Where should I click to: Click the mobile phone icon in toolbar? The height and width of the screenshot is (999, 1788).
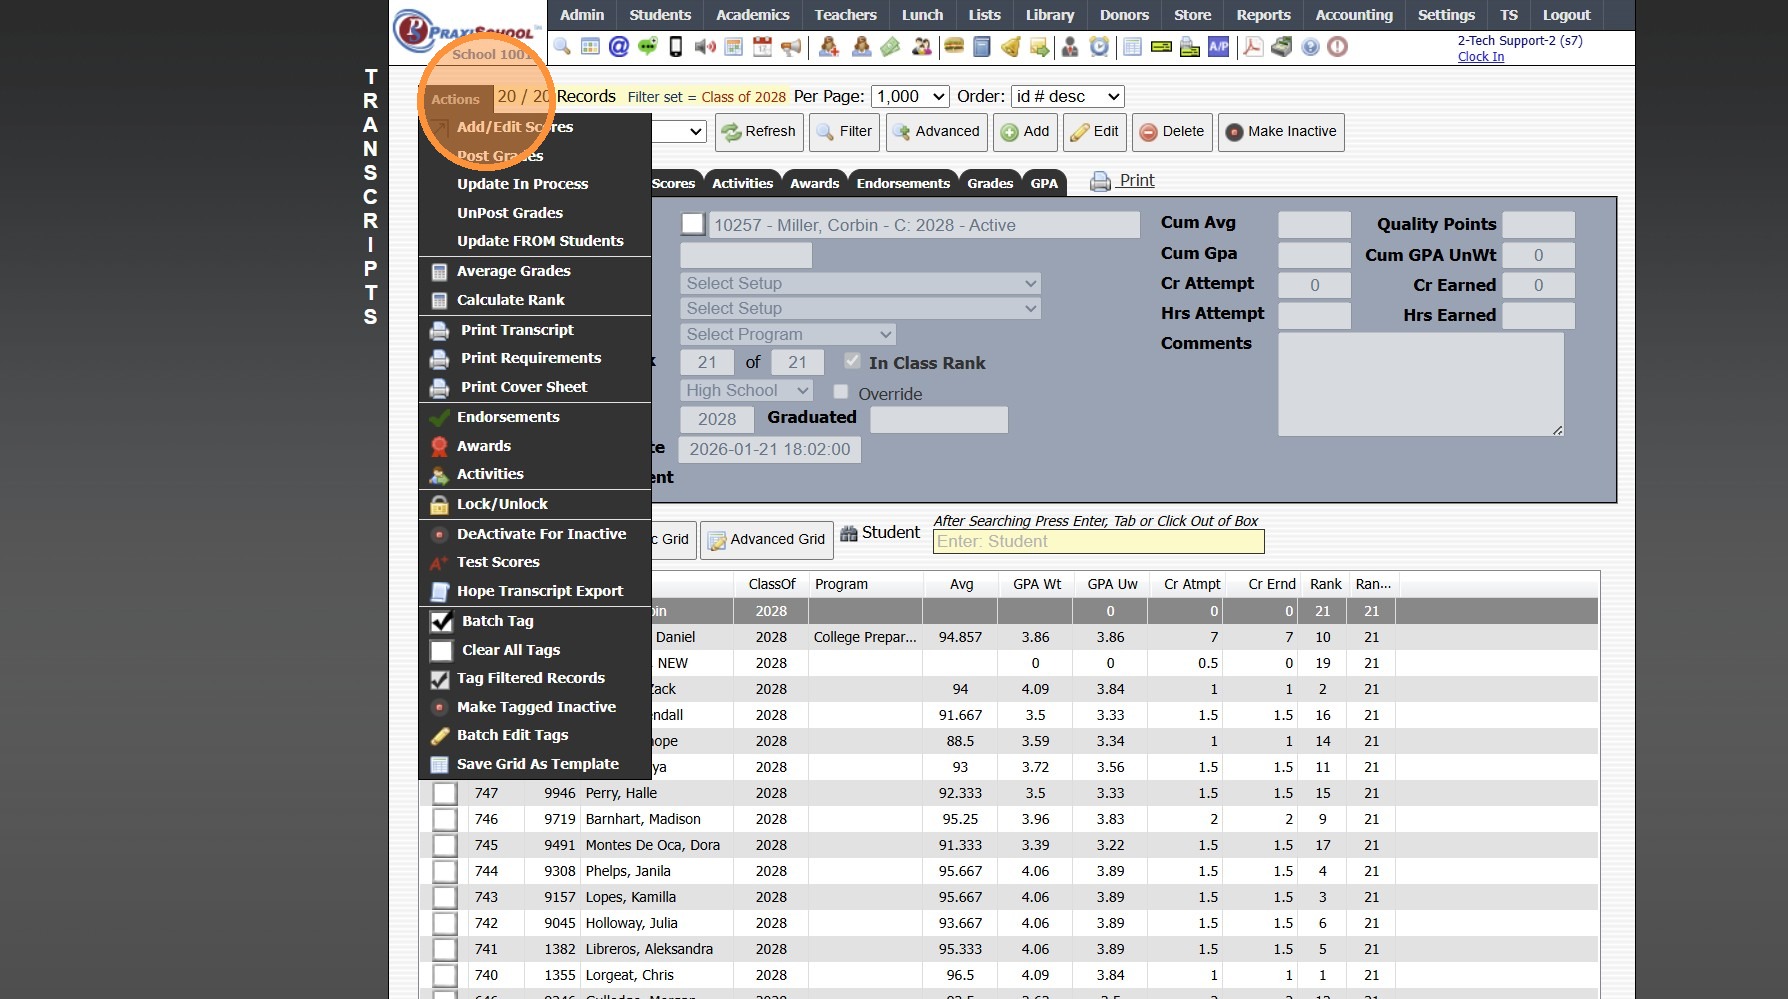tap(676, 47)
